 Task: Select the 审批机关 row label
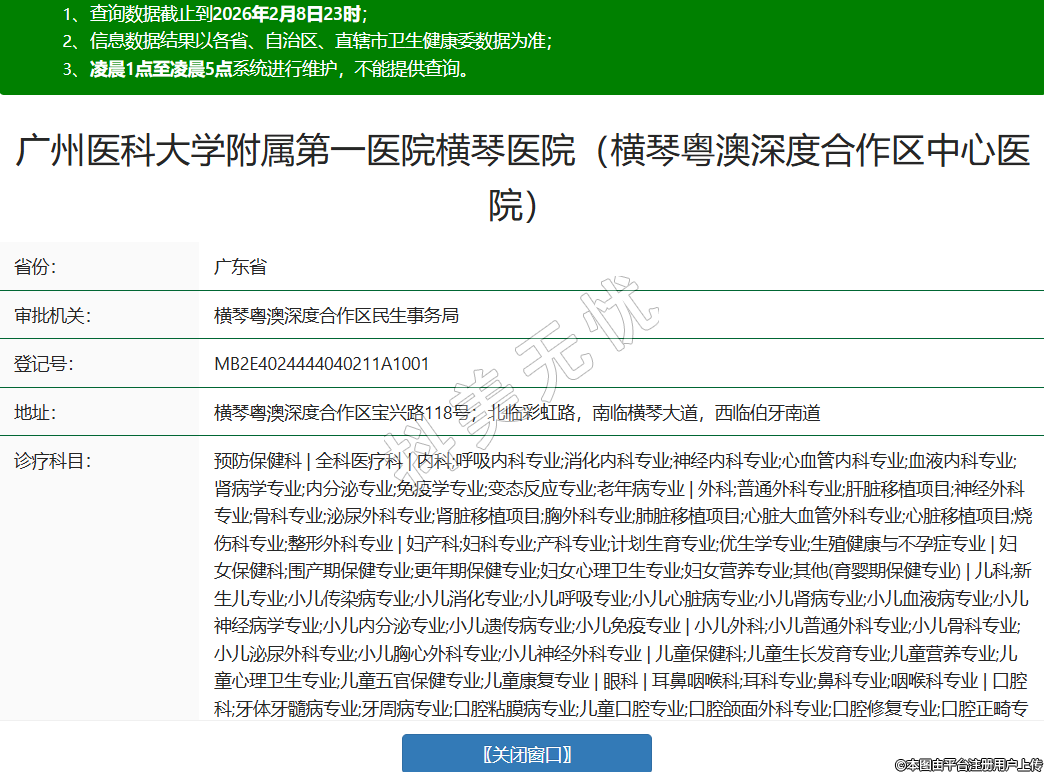pos(52,316)
